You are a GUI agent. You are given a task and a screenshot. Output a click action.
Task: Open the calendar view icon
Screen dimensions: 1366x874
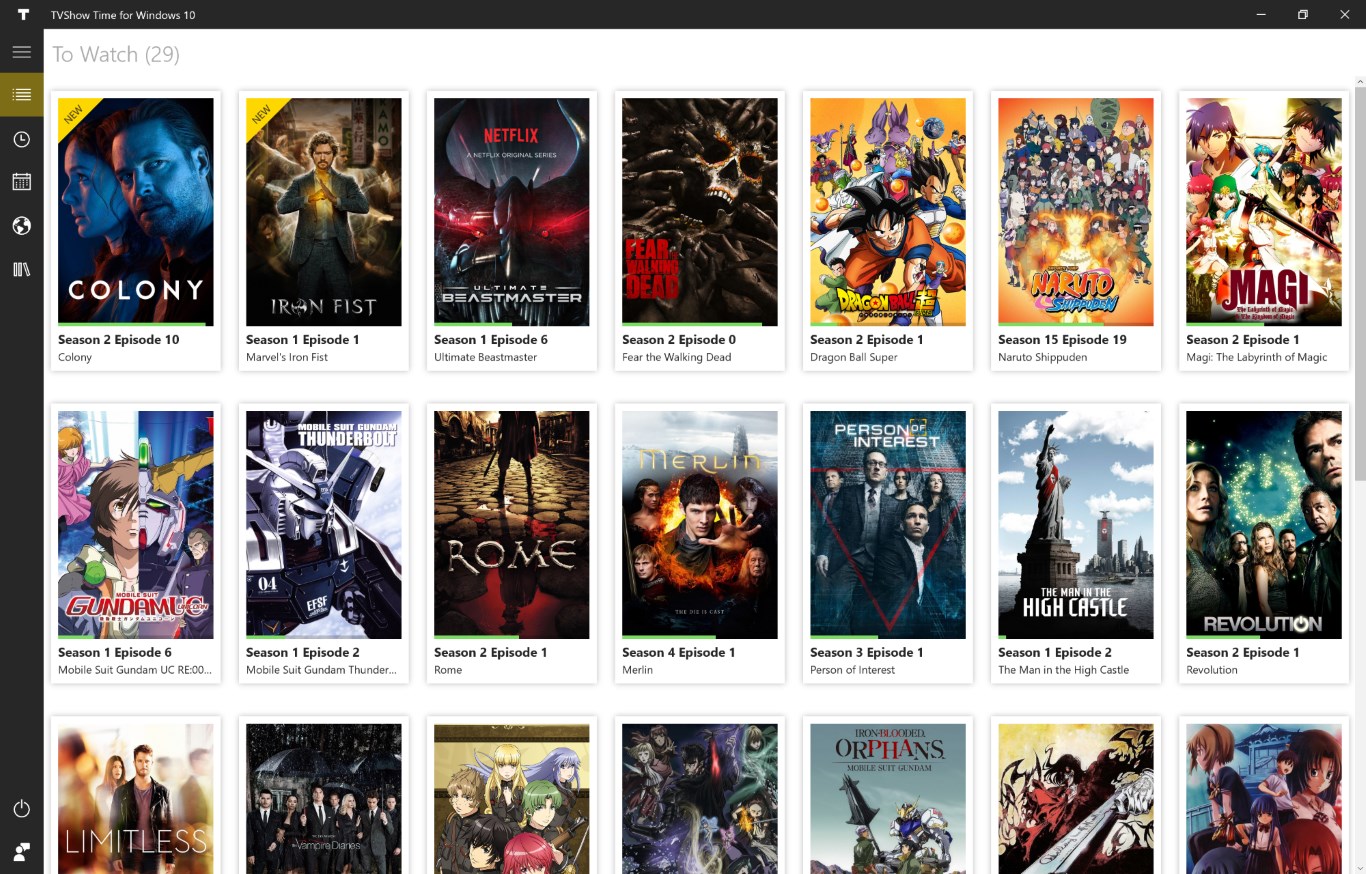point(22,182)
